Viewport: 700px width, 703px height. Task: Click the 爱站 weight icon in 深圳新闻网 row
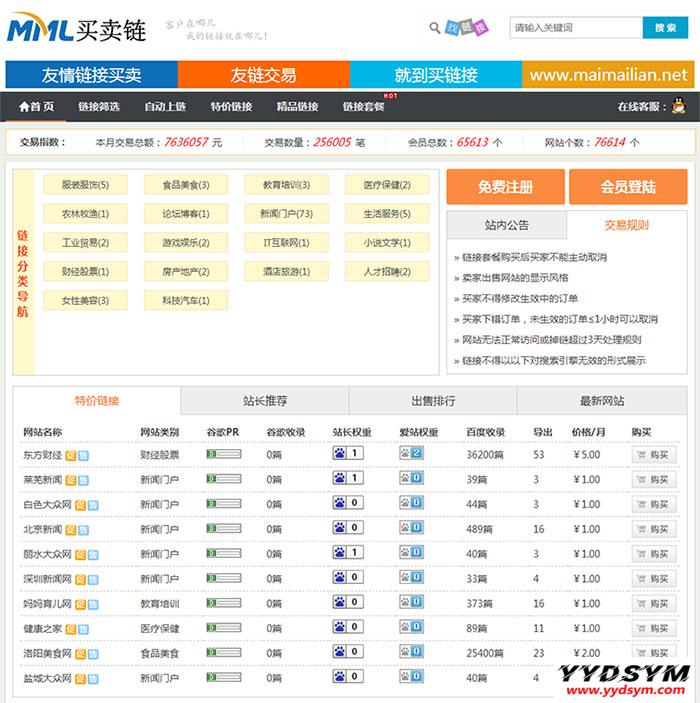411,577
